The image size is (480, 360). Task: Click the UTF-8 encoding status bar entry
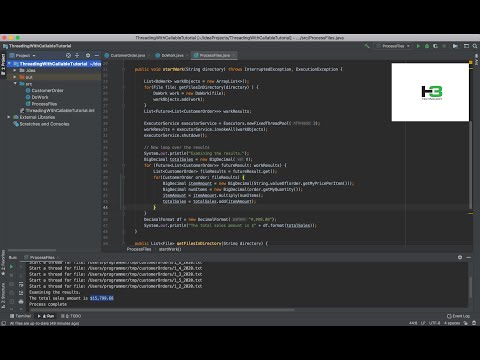pyautogui.click(x=435, y=323)
